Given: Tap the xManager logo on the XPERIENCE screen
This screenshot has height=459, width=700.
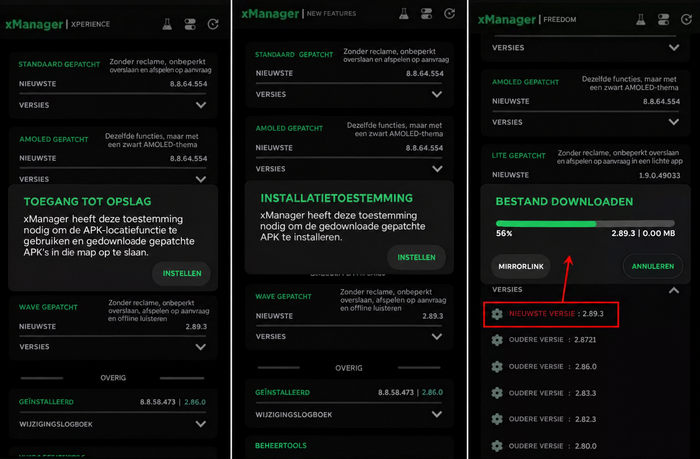Looking at the screenshot, I should click(34, 25).
